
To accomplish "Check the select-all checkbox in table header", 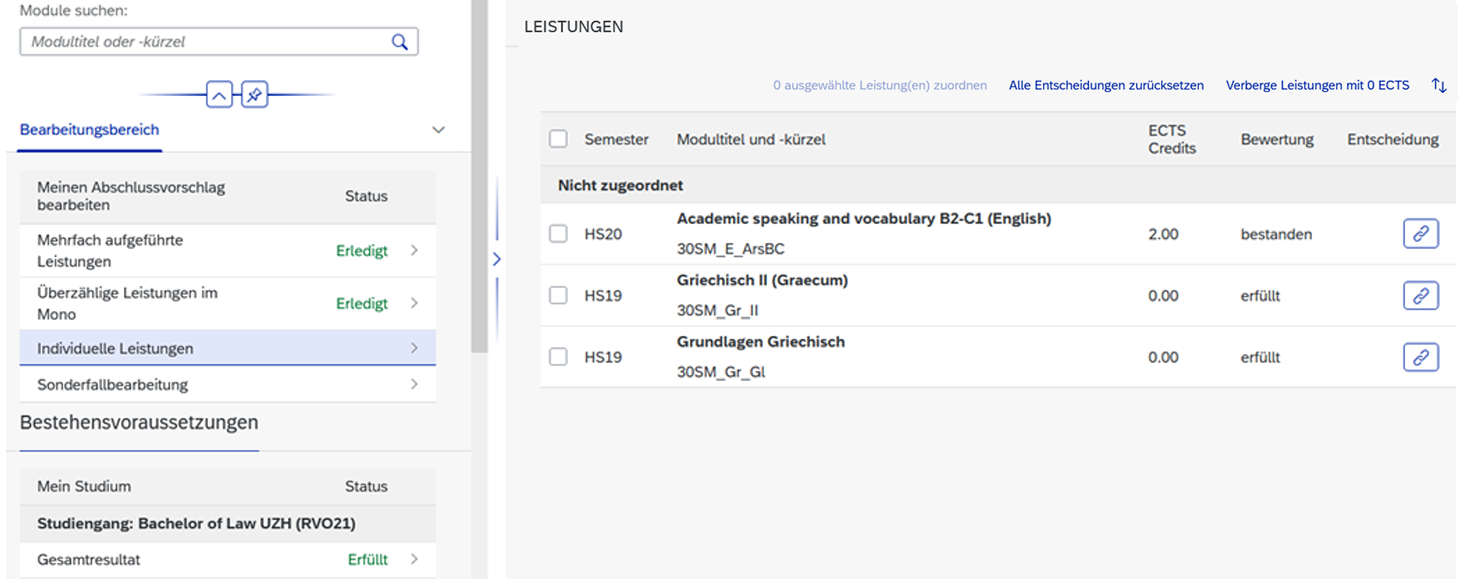I will tap(558, 140).
